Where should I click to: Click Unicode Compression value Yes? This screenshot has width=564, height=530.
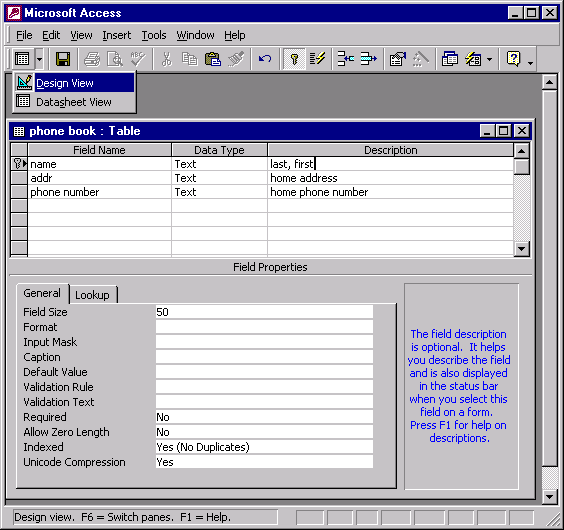tap(264, 462)
